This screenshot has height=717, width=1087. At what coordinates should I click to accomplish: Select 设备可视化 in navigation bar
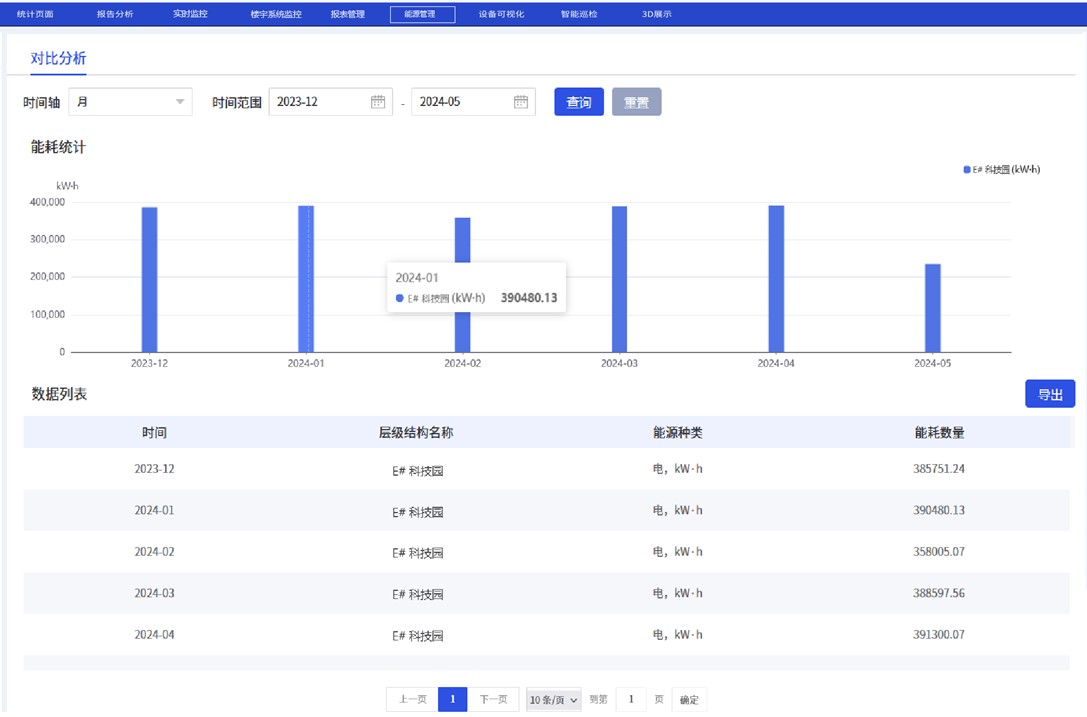[501, 15]
